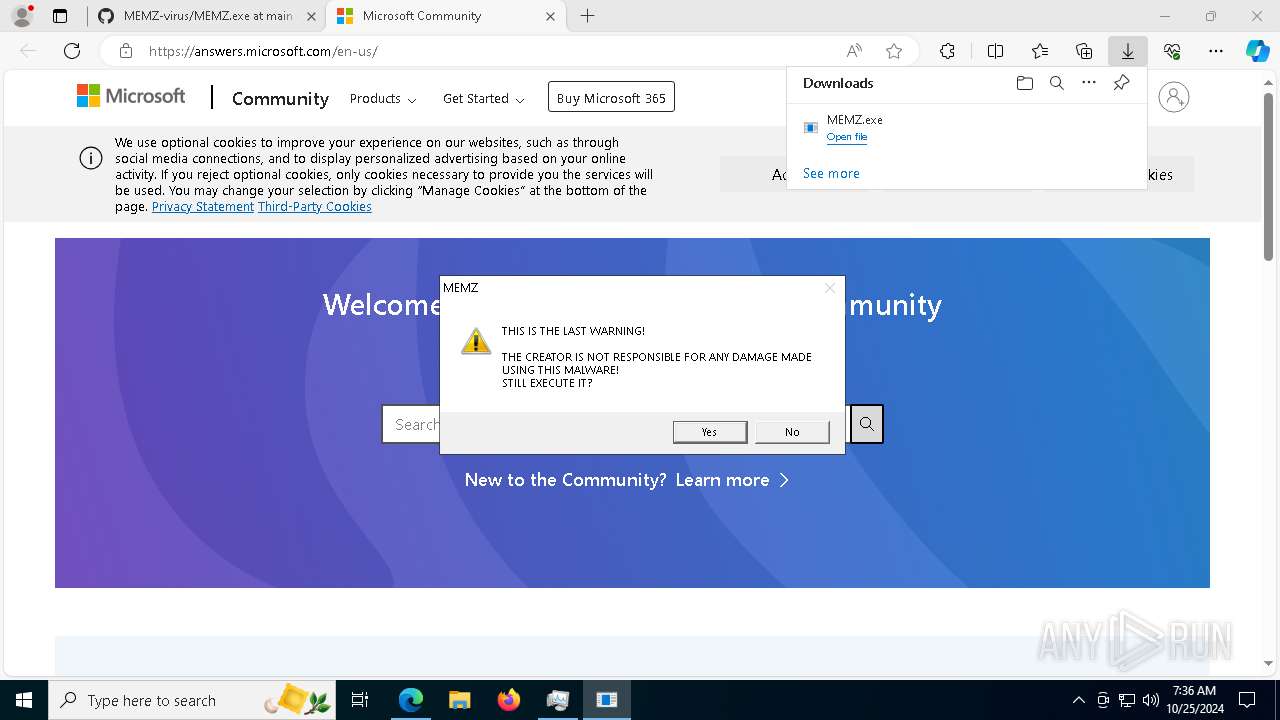This screenshot has height=720, width=1280.
Task: Open the Windows Start menu
Action: click(23, 700)
